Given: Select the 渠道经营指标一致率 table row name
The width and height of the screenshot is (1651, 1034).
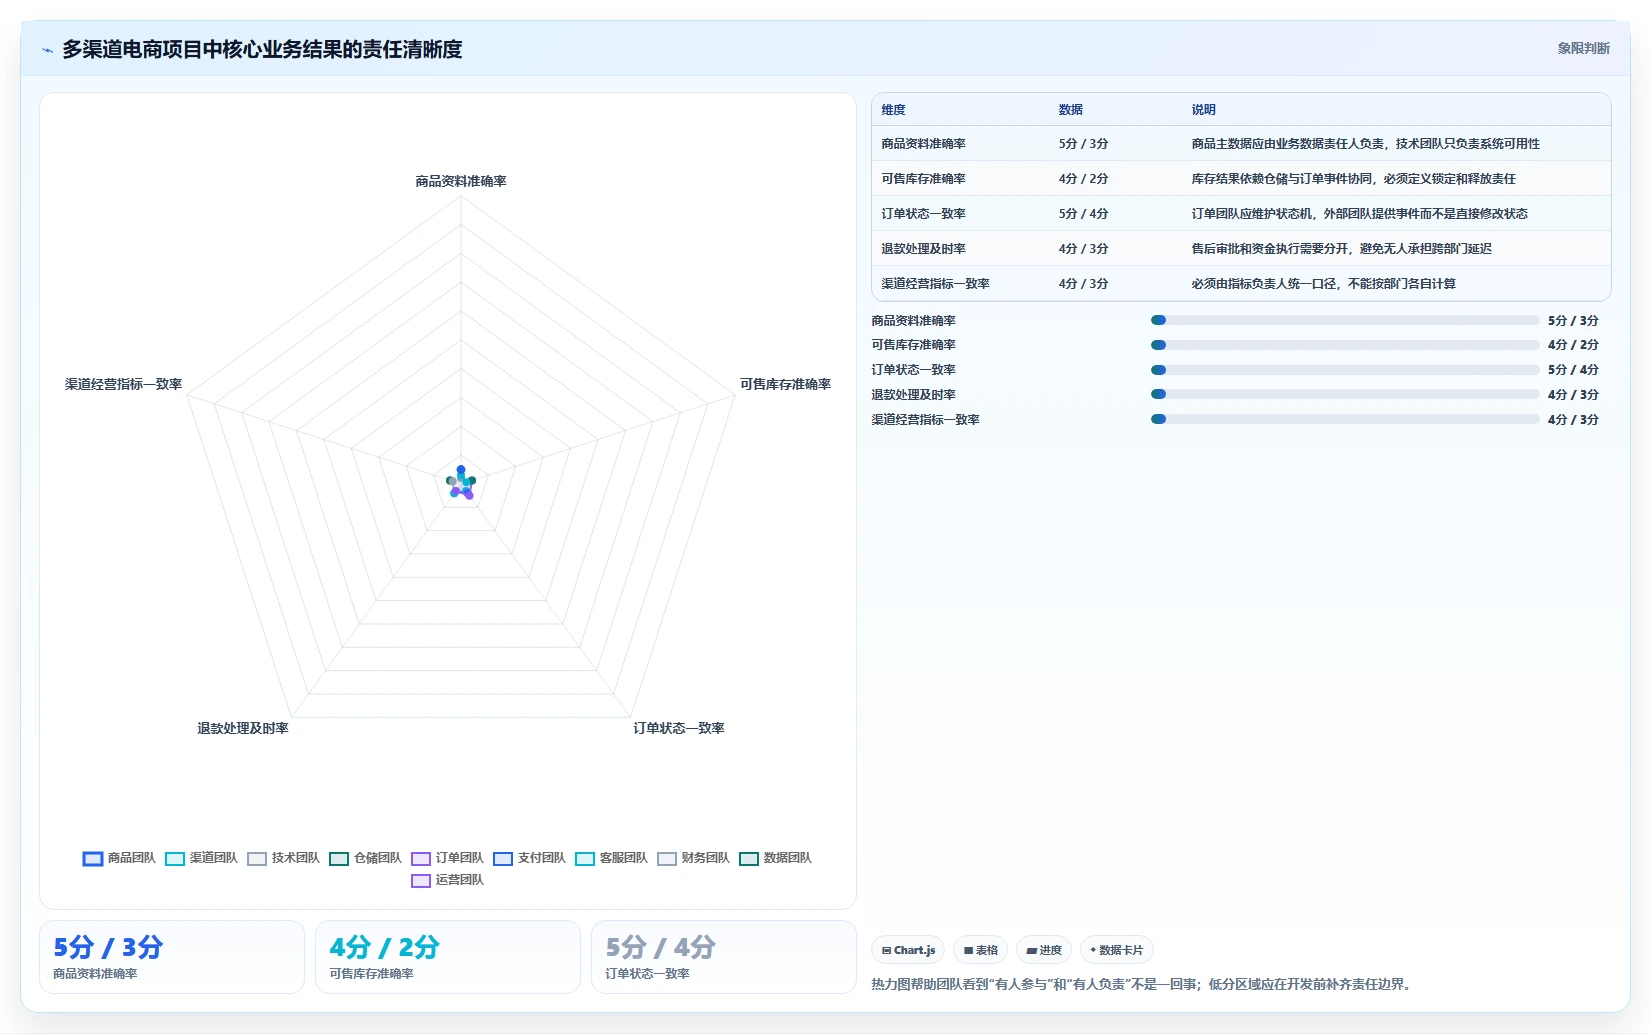Looking at the screenshot, I should (x=935, y=284).
